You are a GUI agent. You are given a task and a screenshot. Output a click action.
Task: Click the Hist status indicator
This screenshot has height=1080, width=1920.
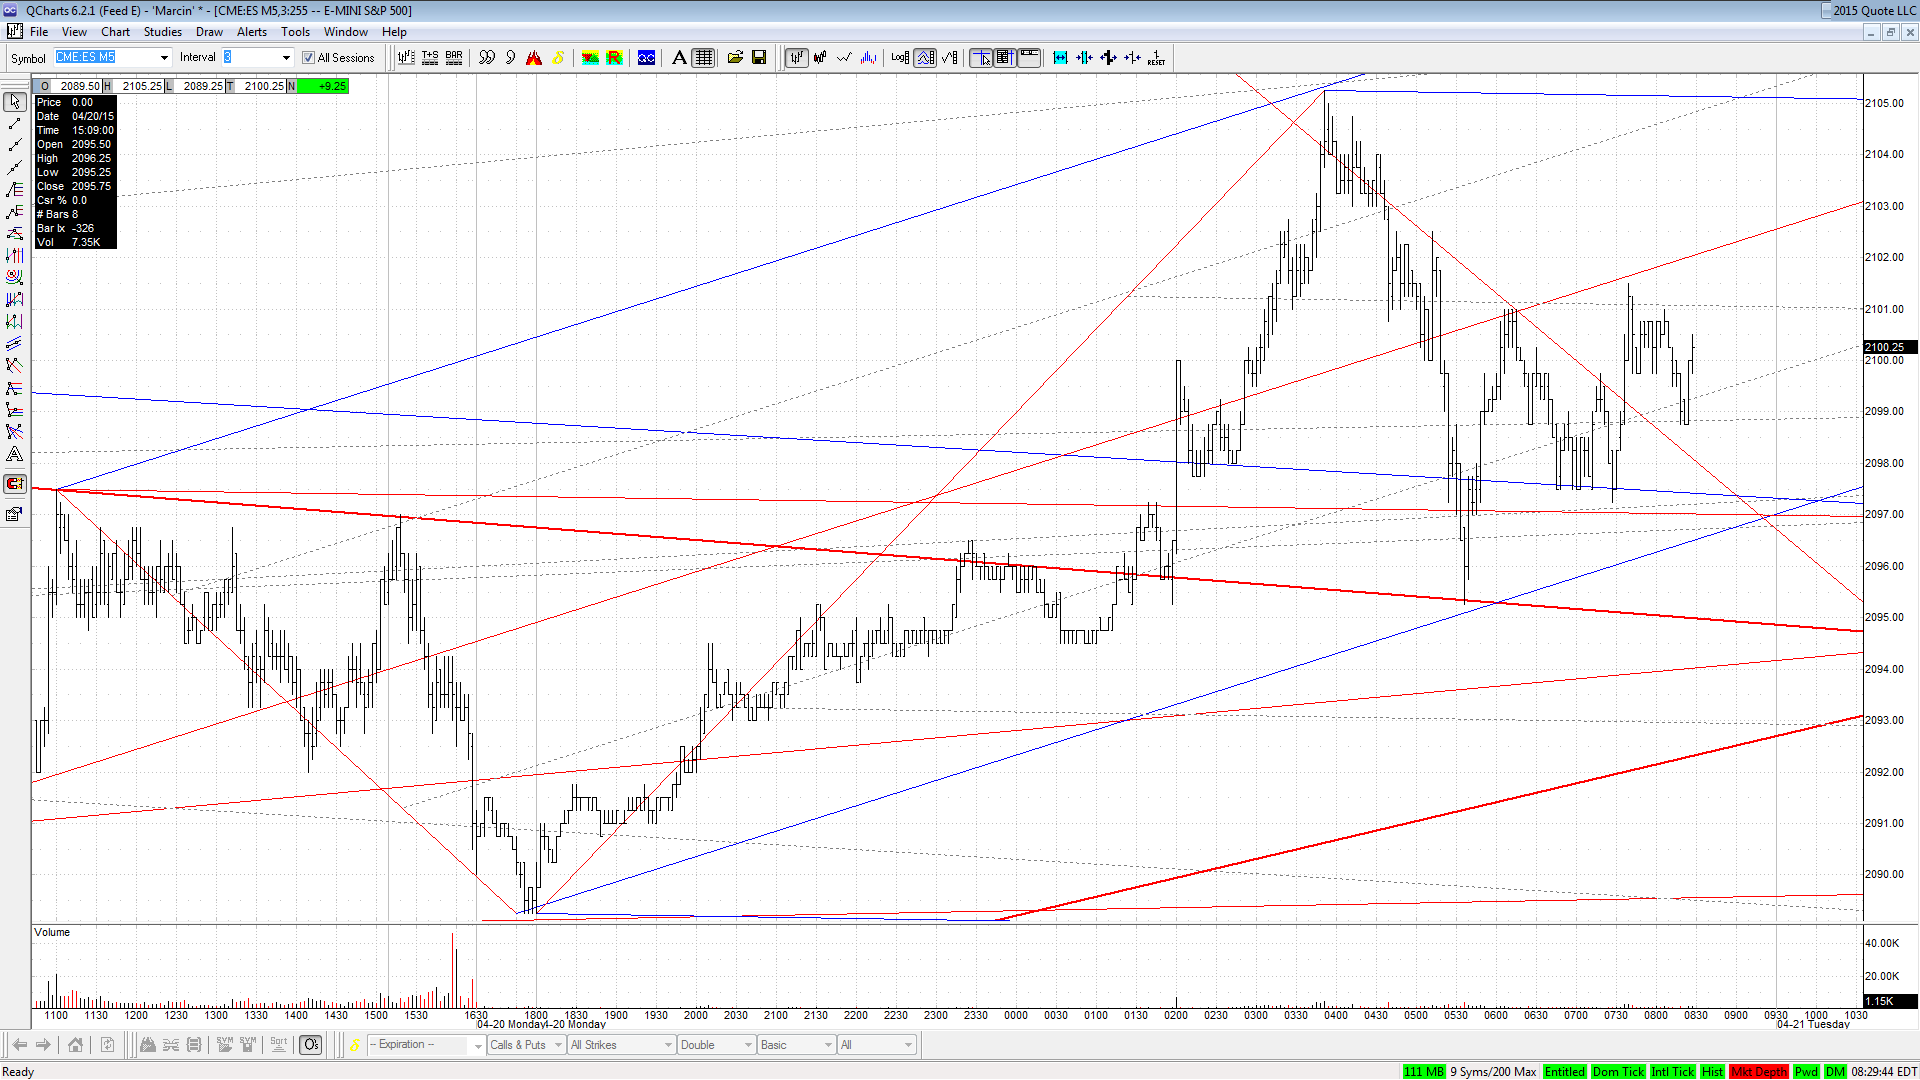click(1712, 1072)
